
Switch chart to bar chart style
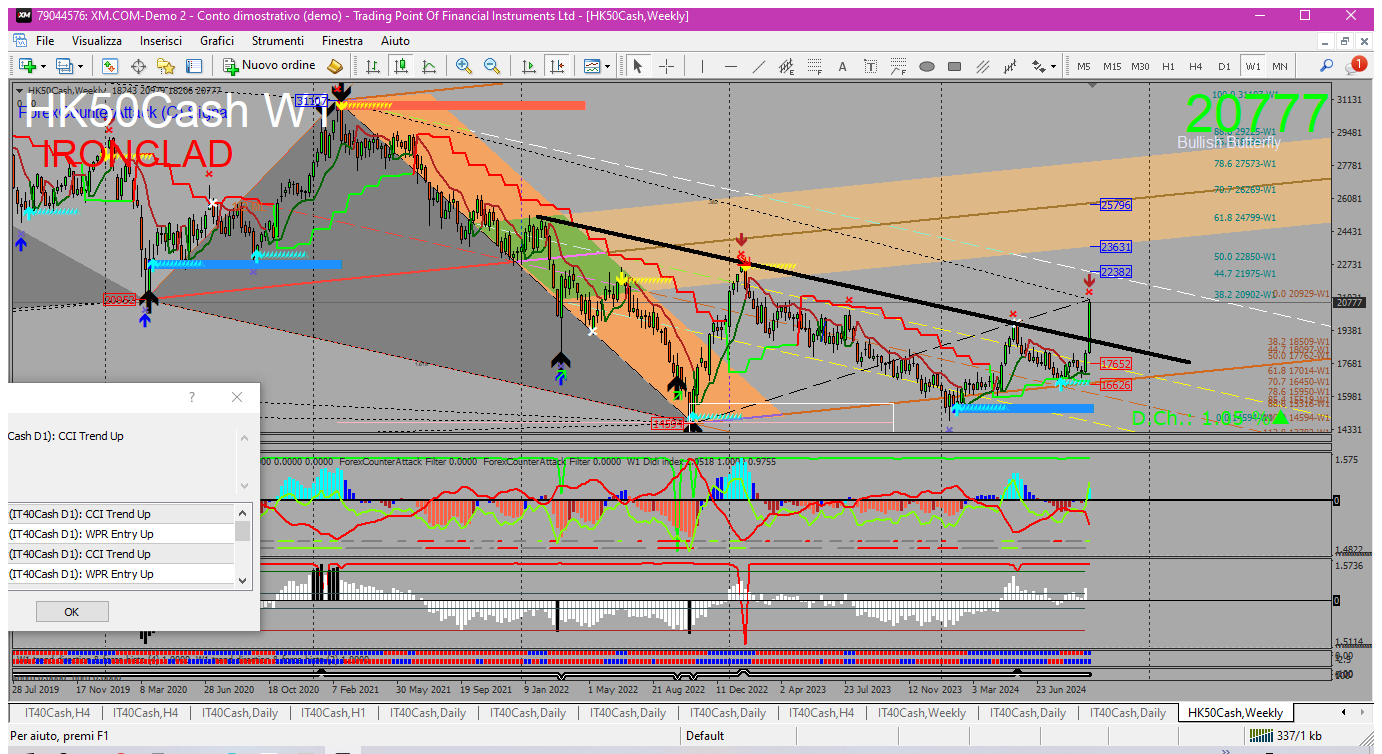[373, 66]
